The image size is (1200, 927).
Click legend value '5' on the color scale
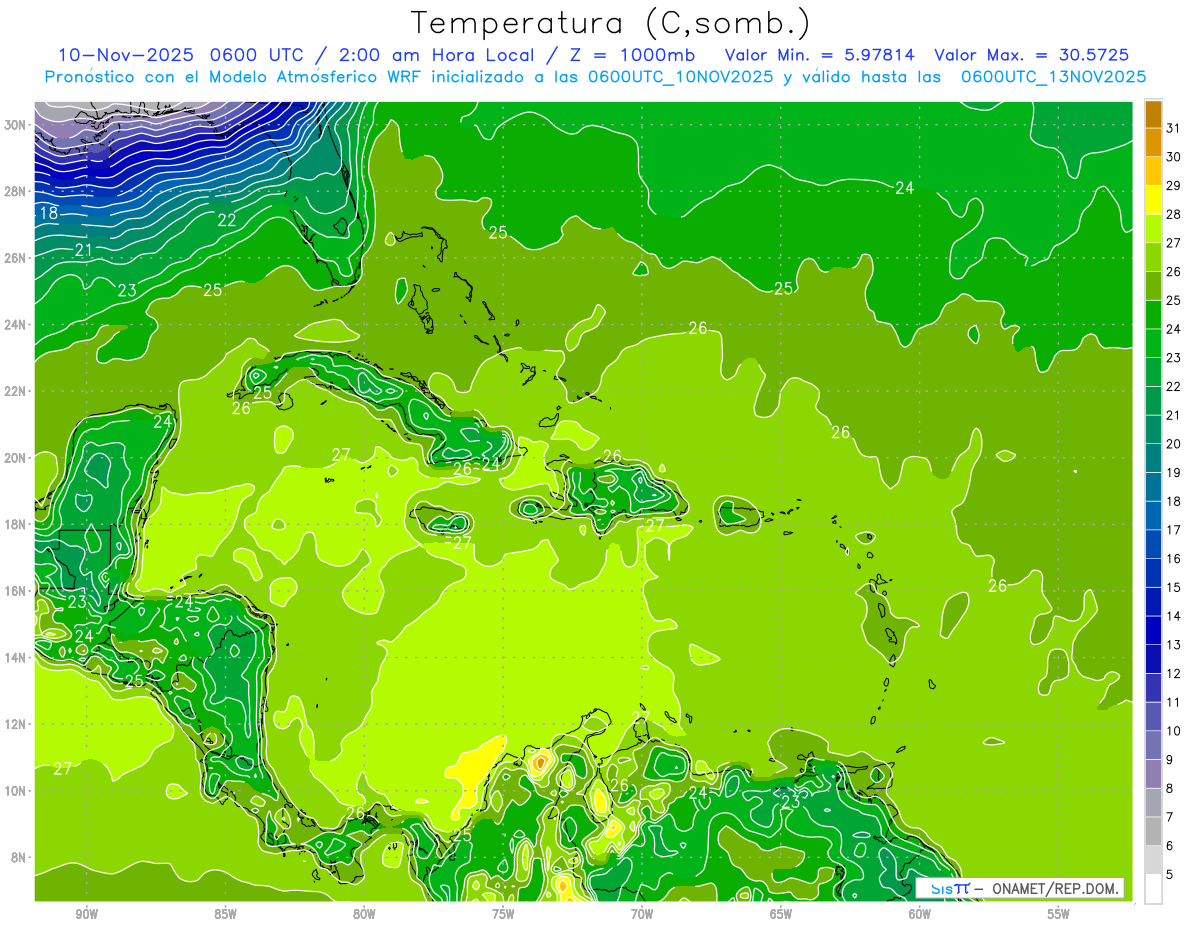1171,874
